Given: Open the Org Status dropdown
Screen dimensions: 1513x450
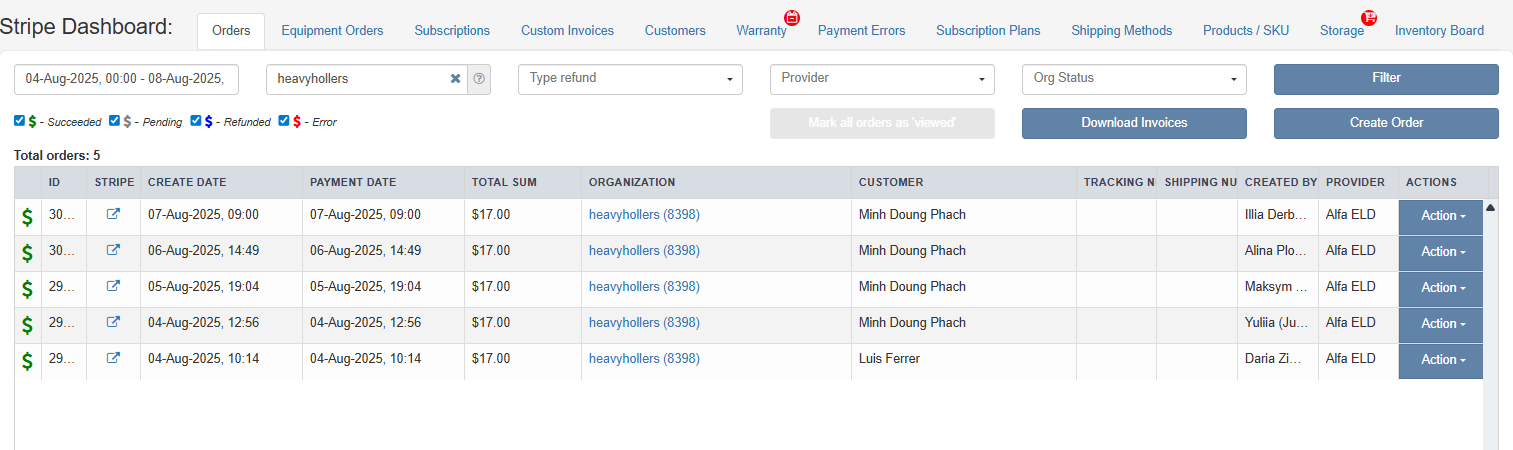Looking at the screenshot, I should [x=1134, y=79].
